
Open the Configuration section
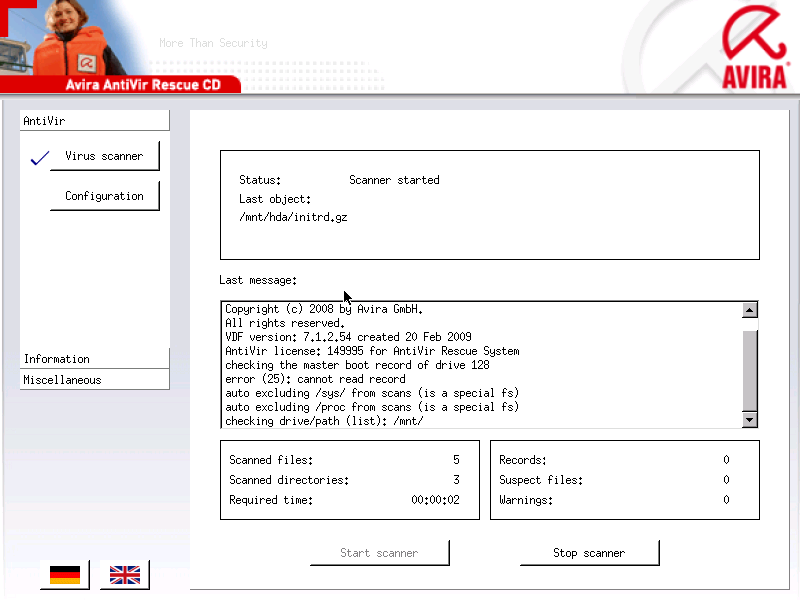[x=105, y=196]
